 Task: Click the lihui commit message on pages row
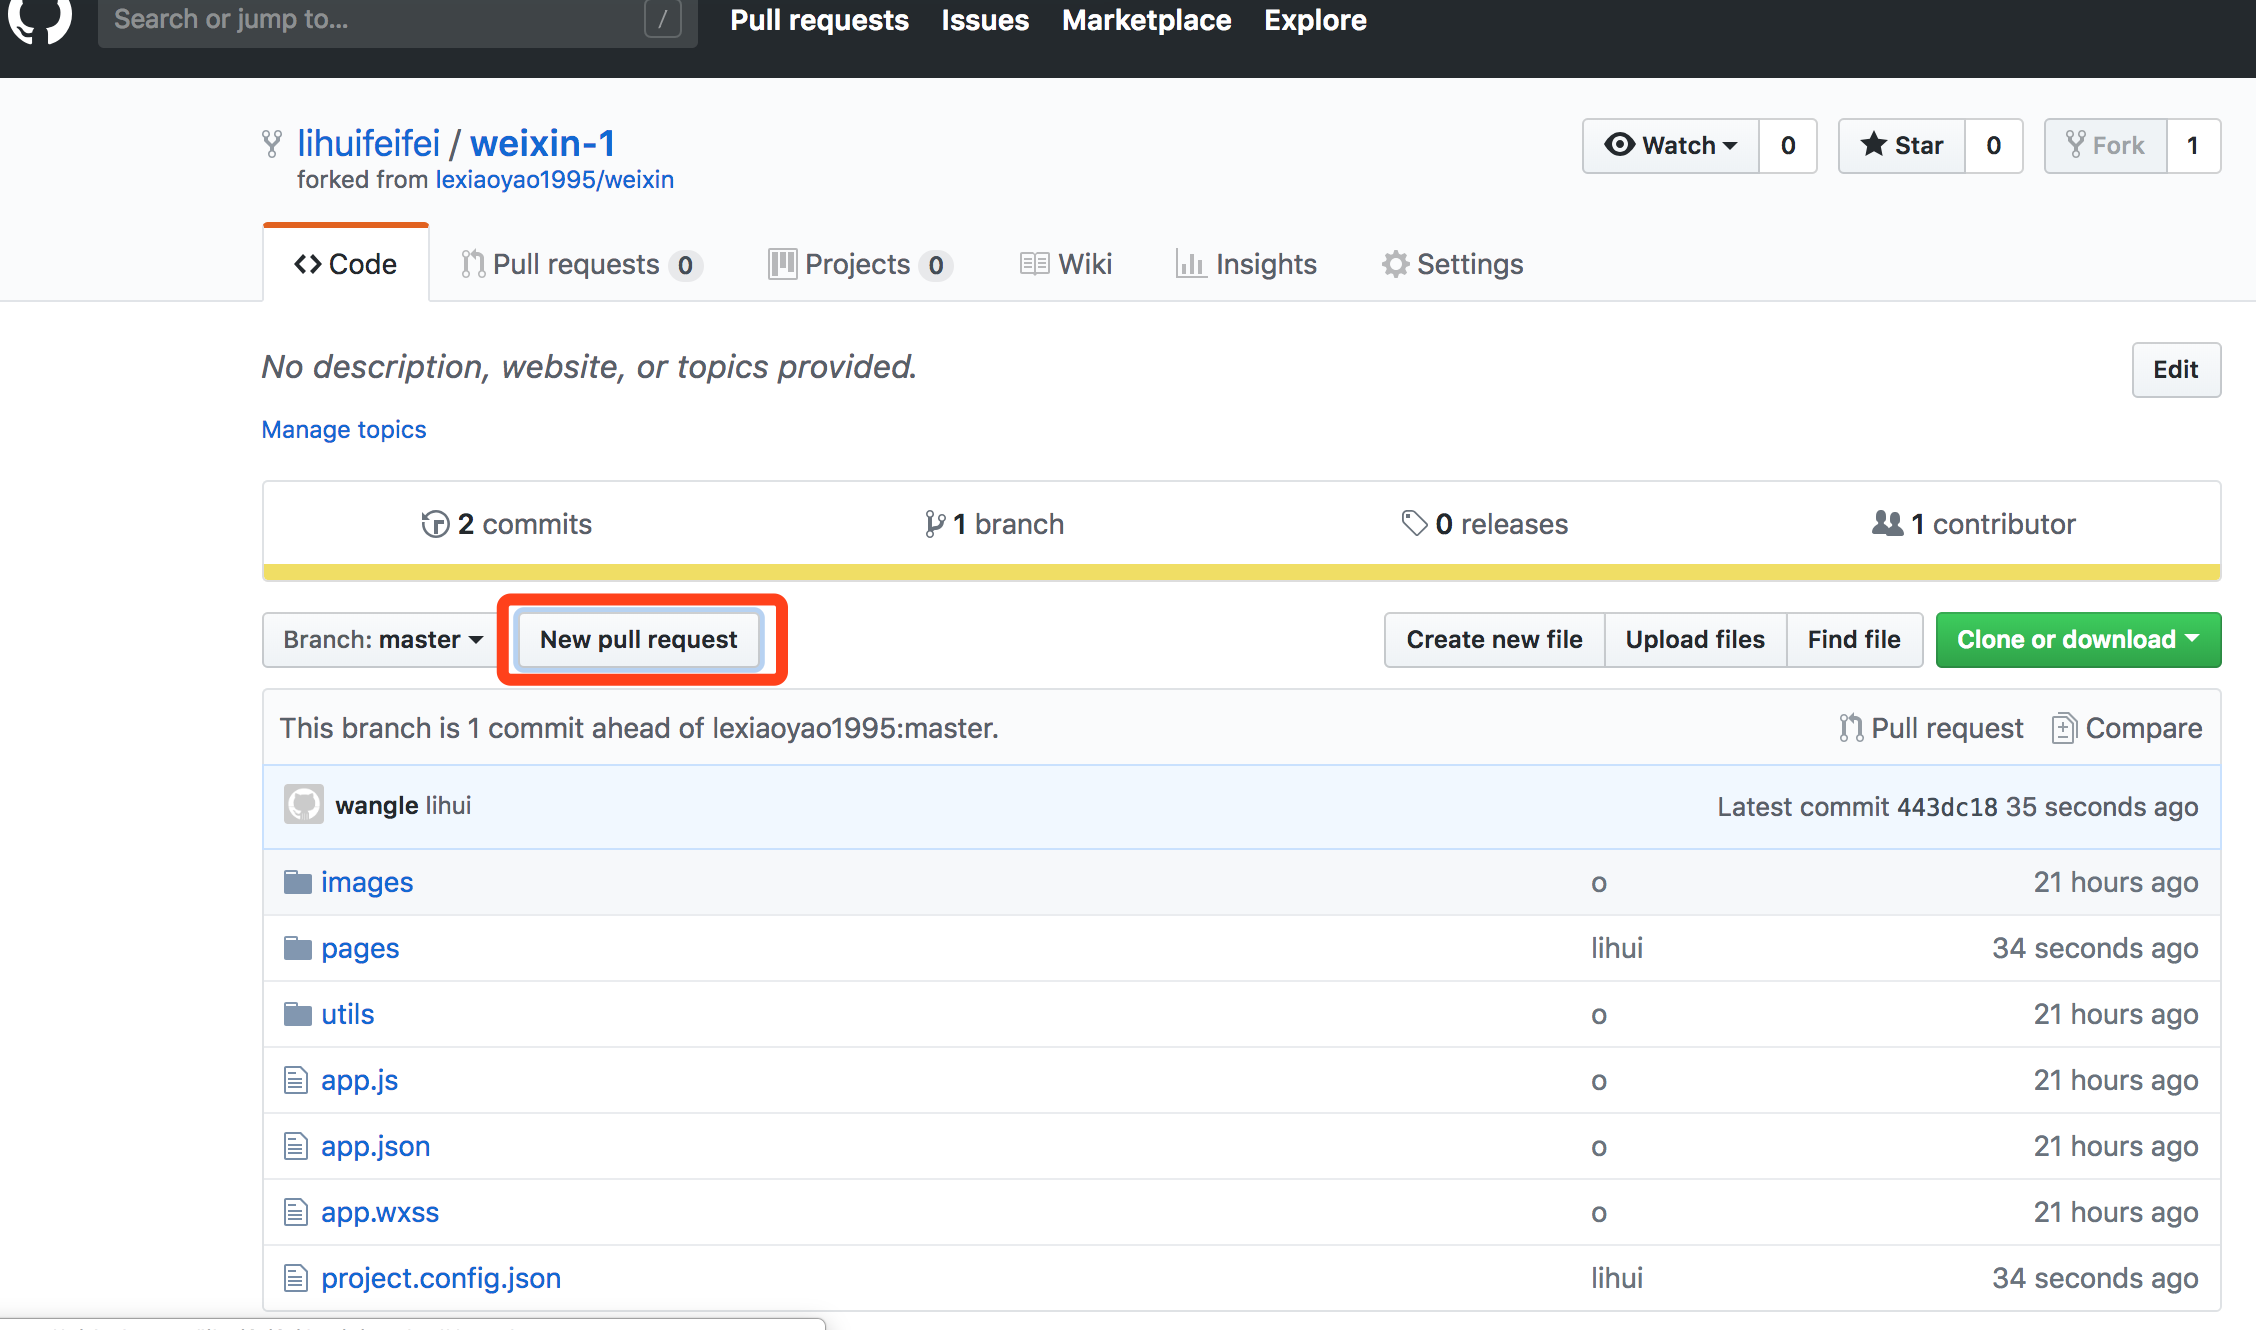coord(1617,948)
